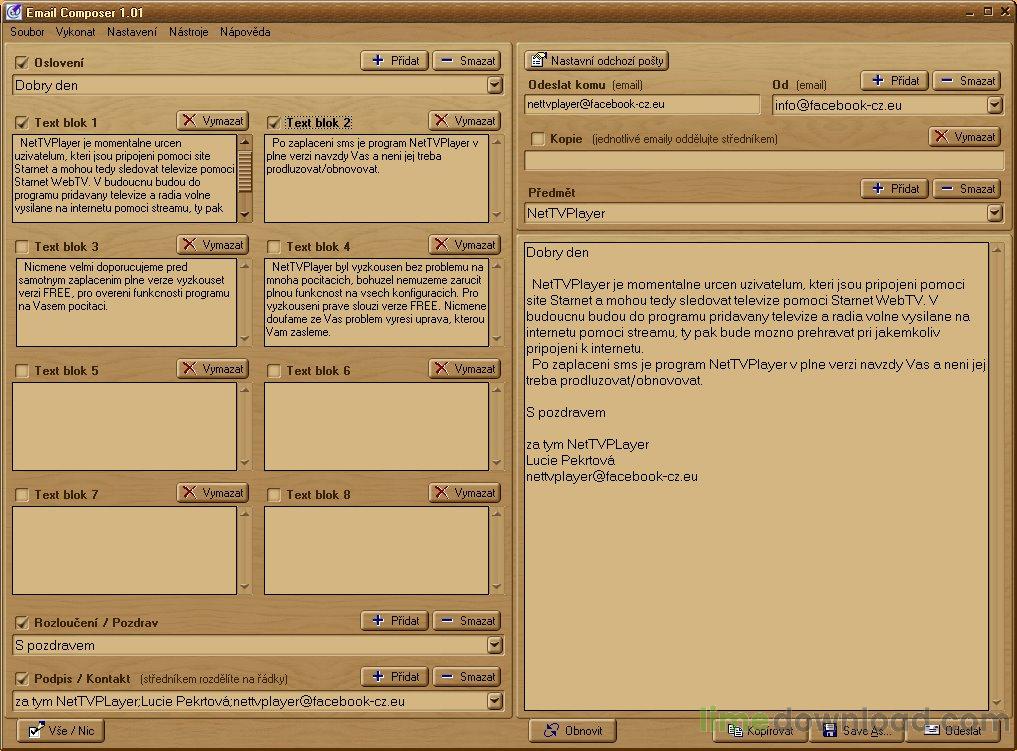This screenshot has height=751, width=1017.
Task: Click Smazat for Rozloučení / Pozdrav
Action: click(x=467, y=621)
